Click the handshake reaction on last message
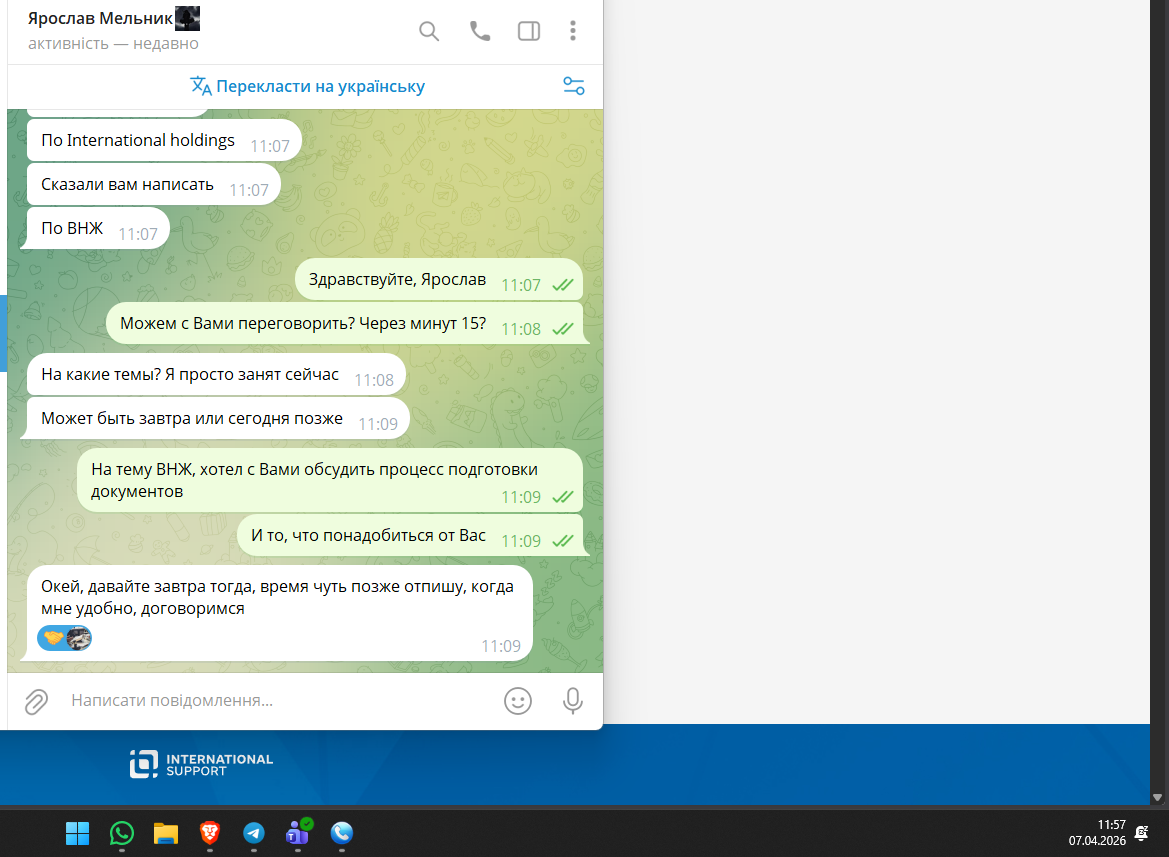 coord(64,638)
